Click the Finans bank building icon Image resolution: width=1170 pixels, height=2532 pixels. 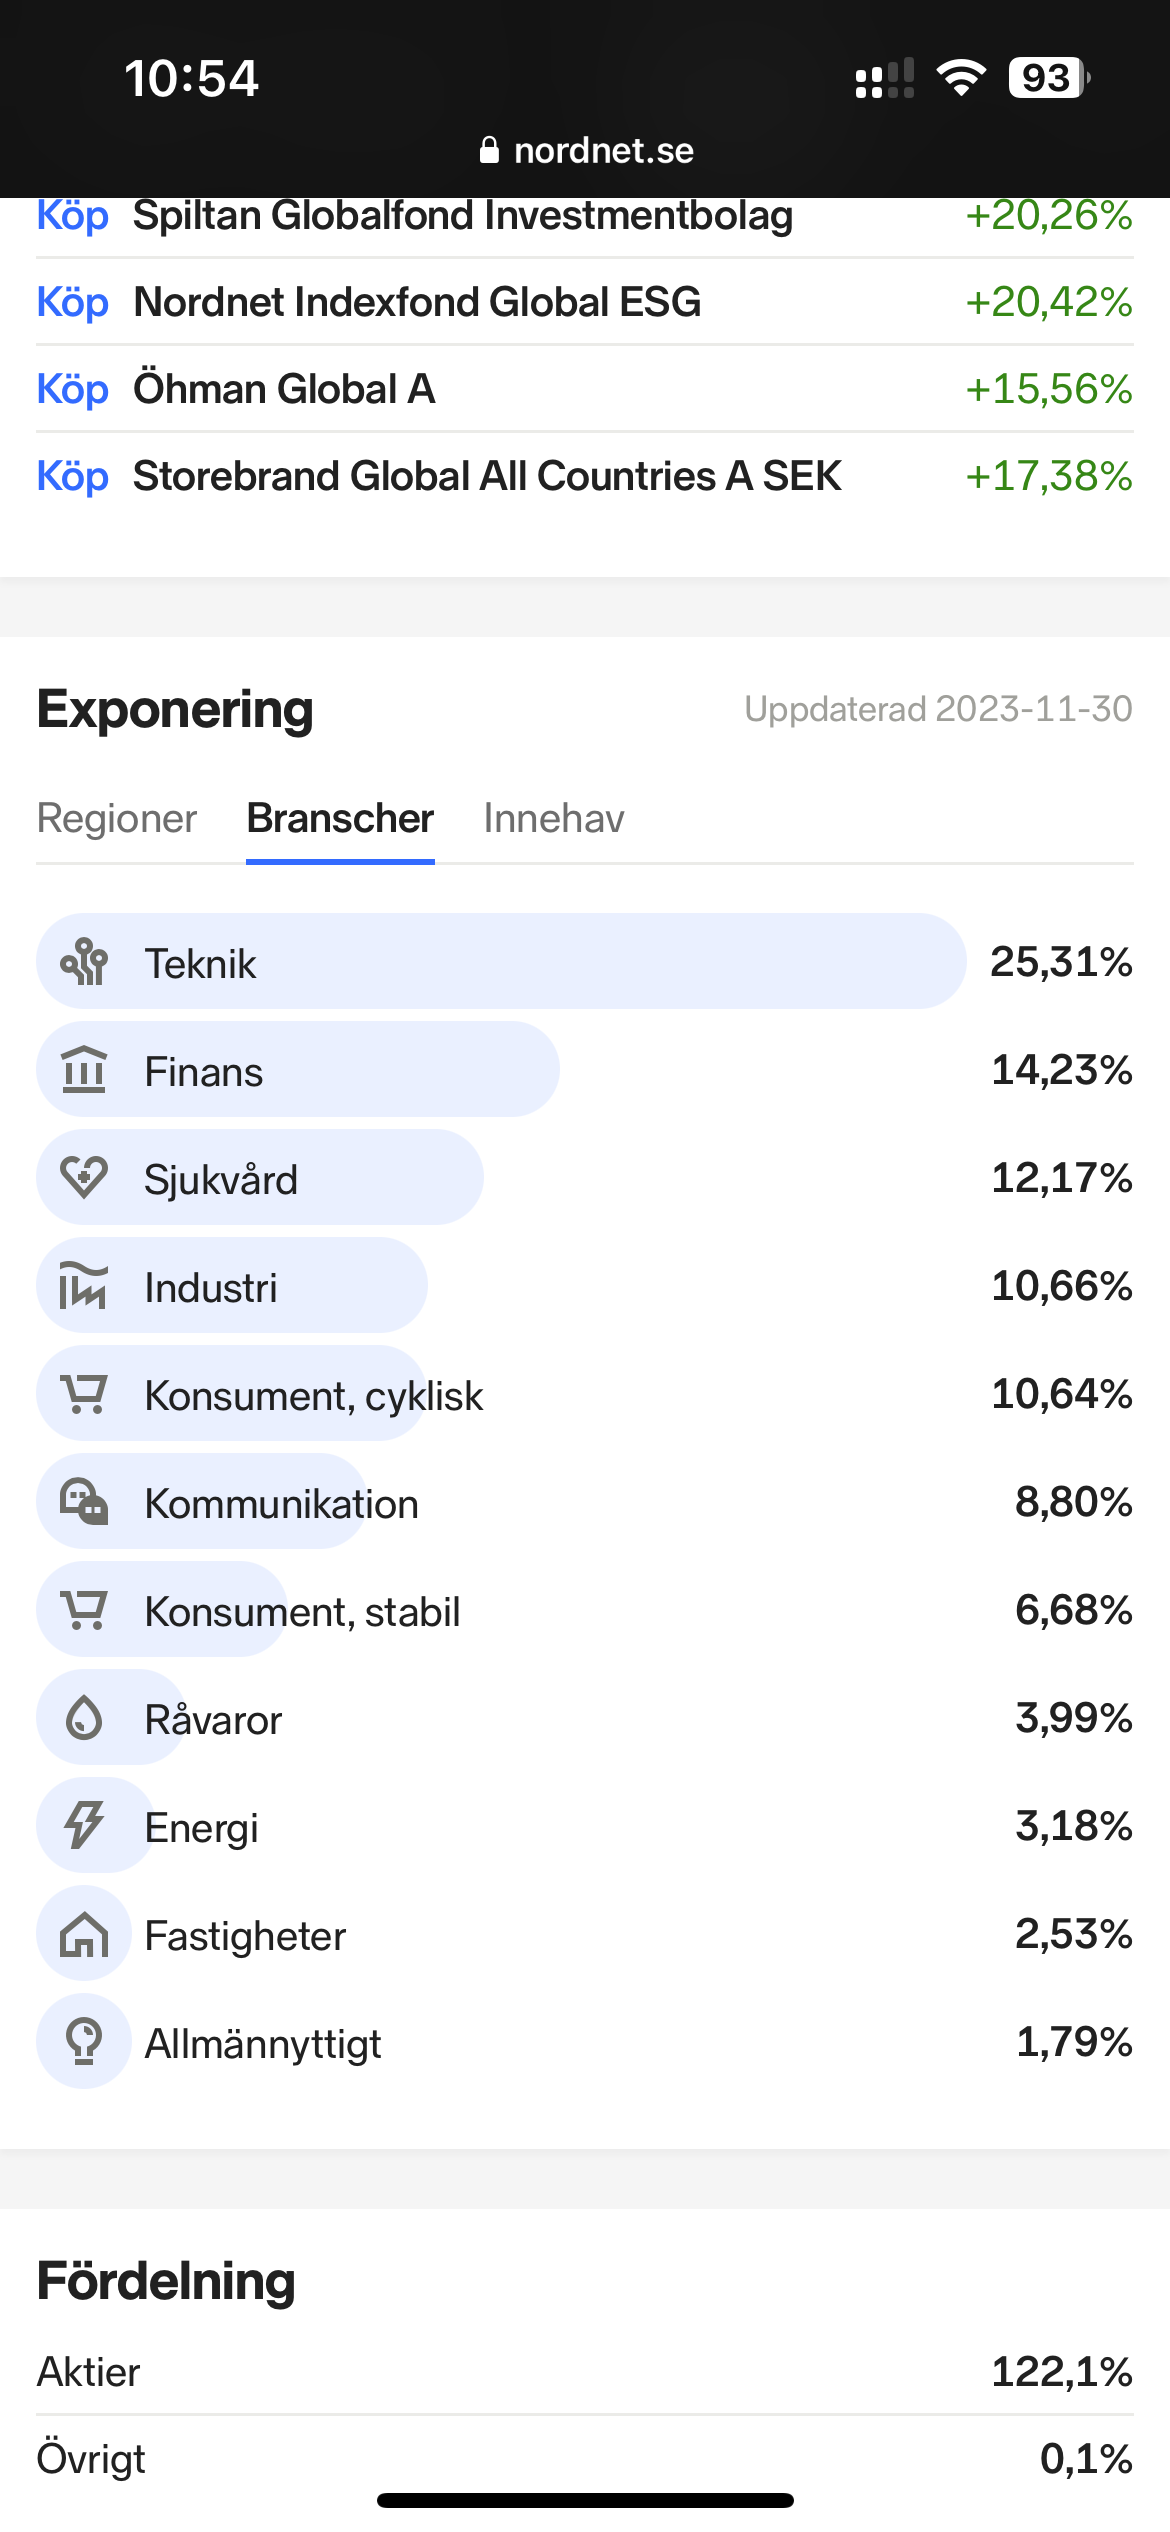[84, 1070]
